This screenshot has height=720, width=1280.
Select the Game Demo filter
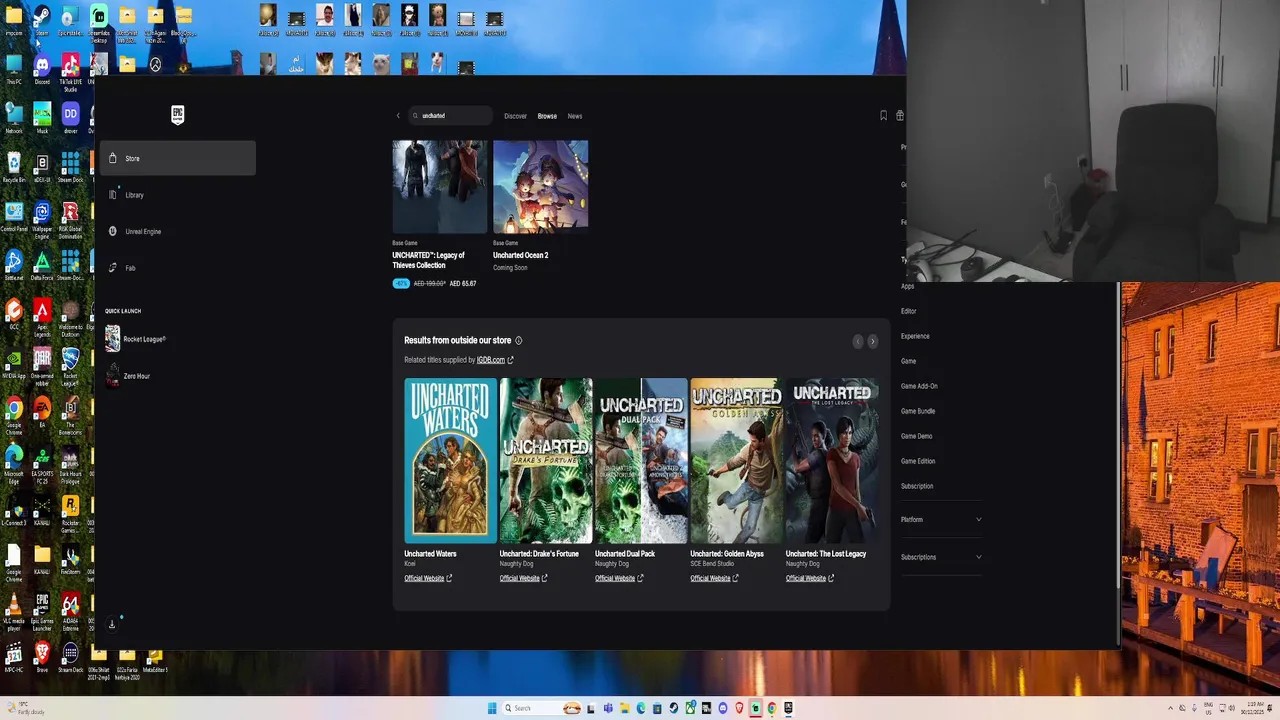[x=916, y=436]
